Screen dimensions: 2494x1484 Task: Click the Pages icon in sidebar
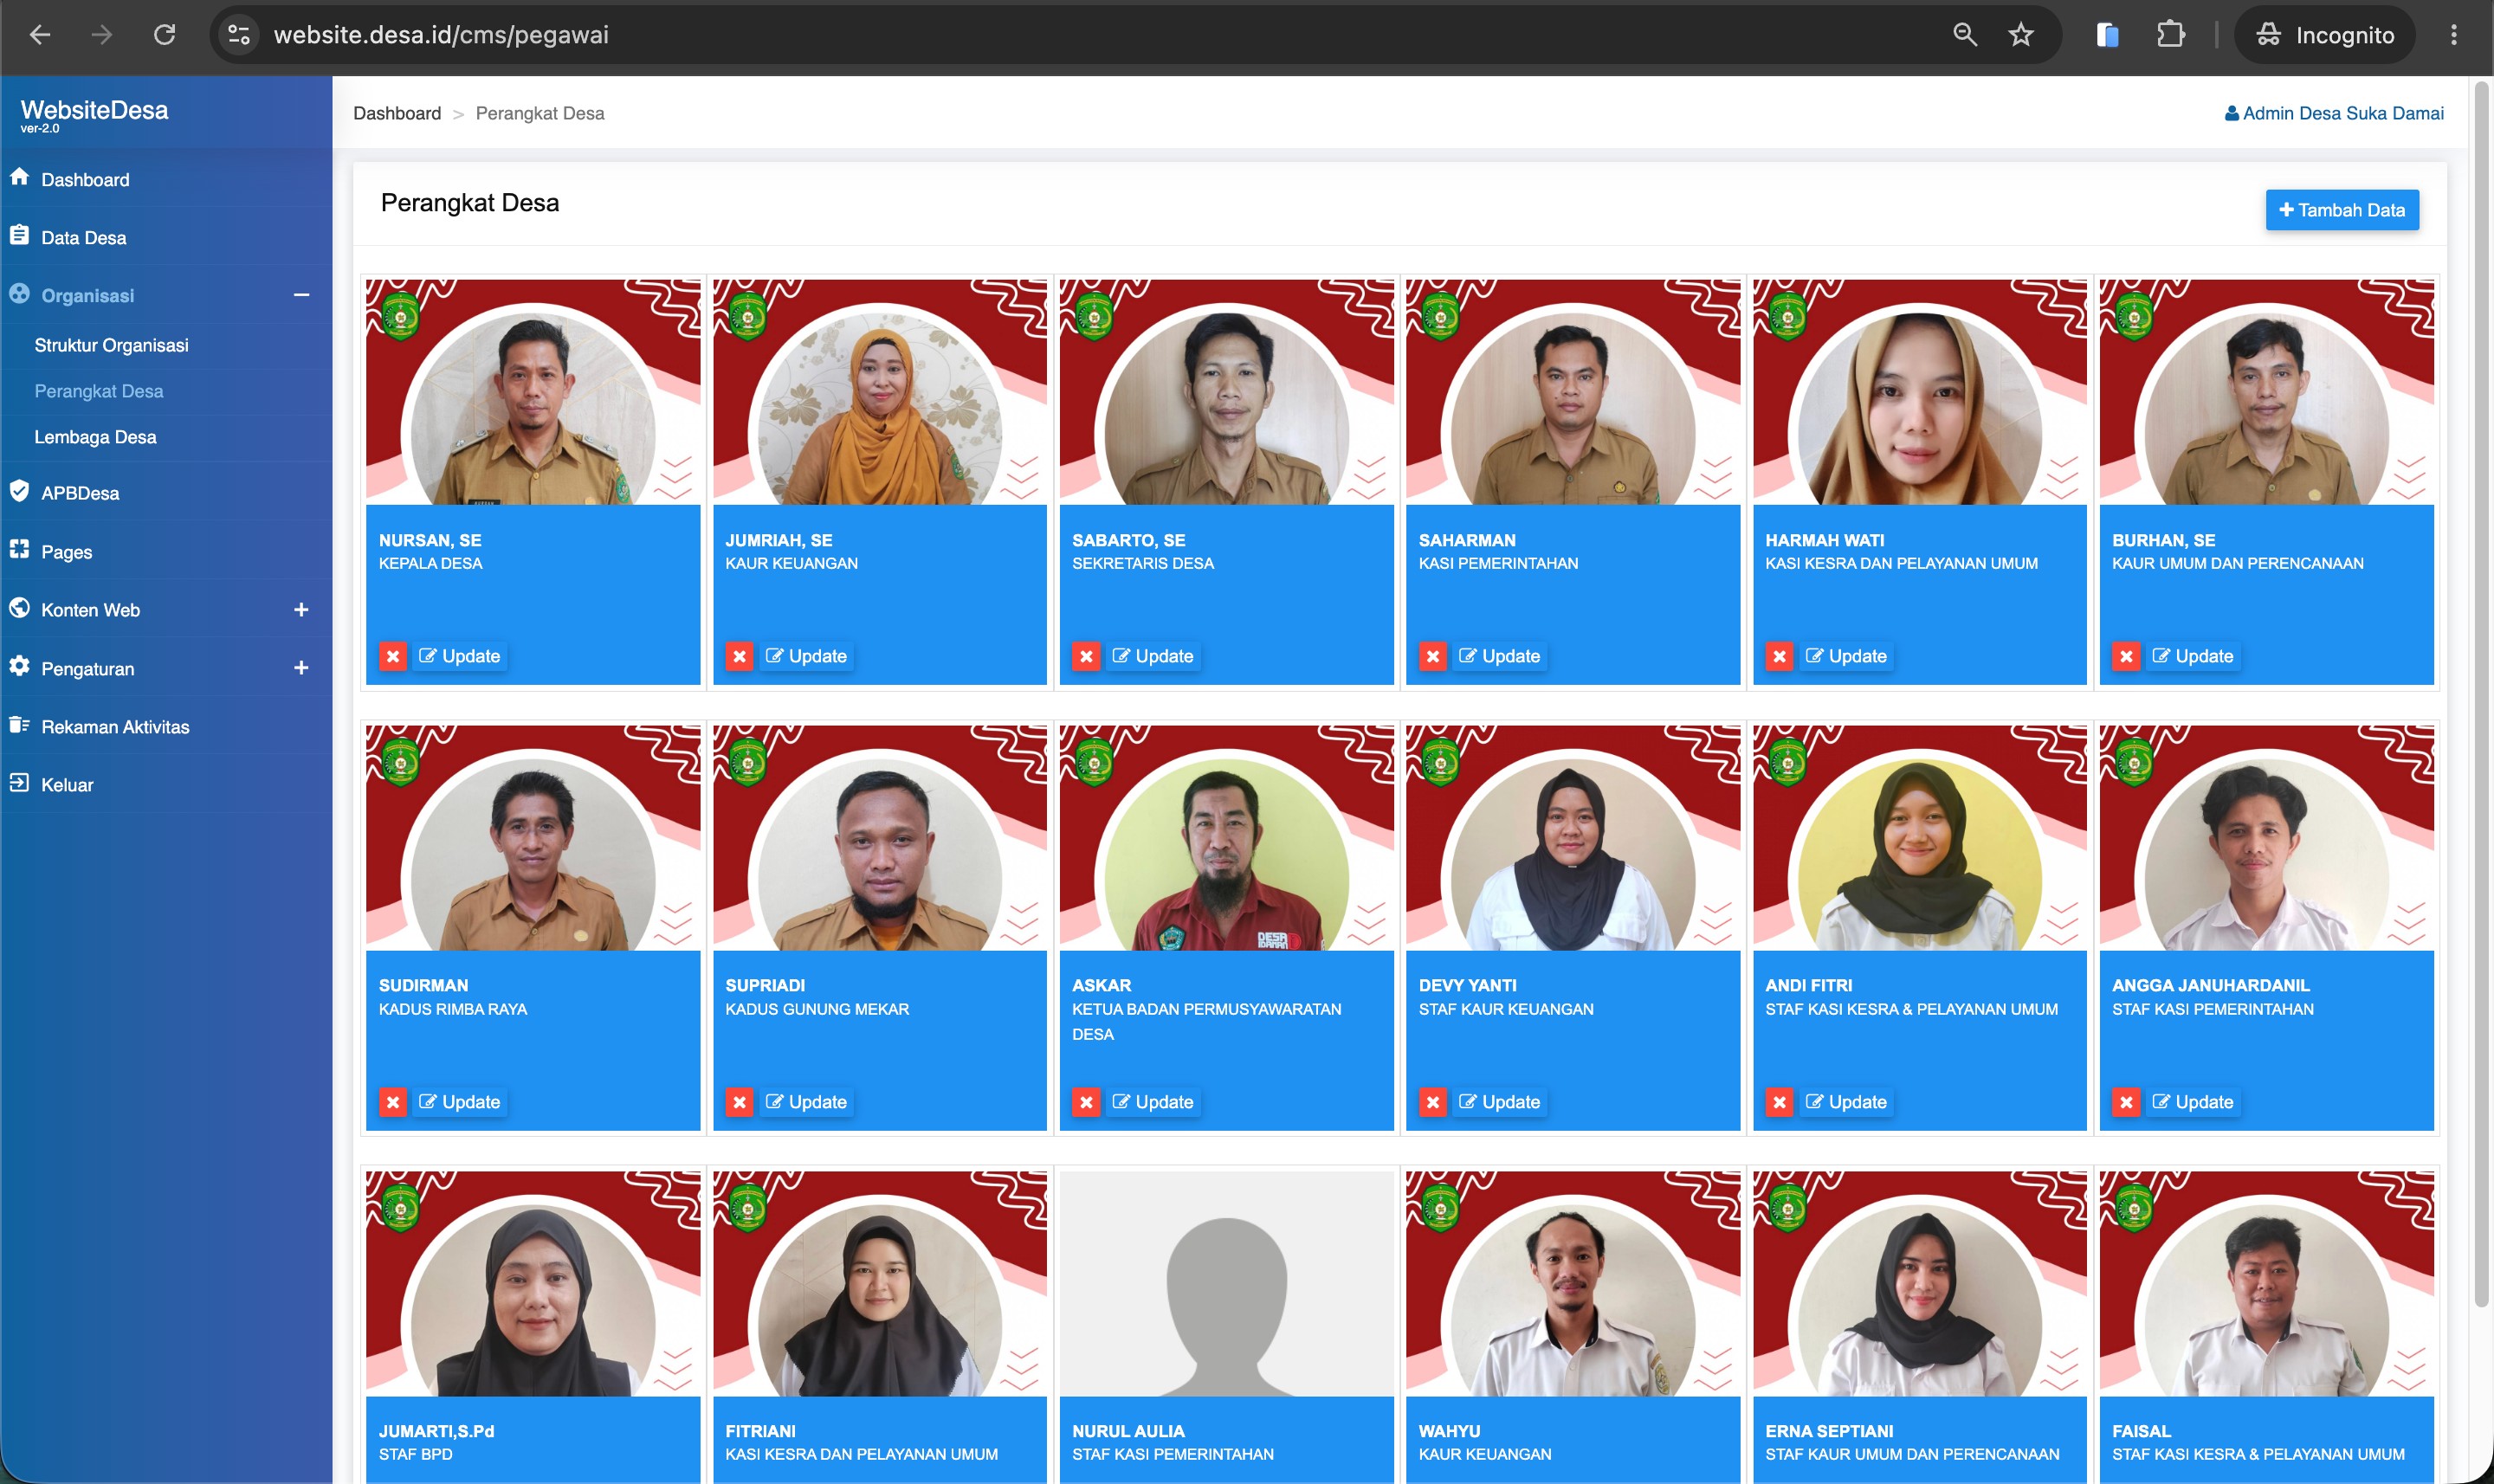(x=19, y=549)
